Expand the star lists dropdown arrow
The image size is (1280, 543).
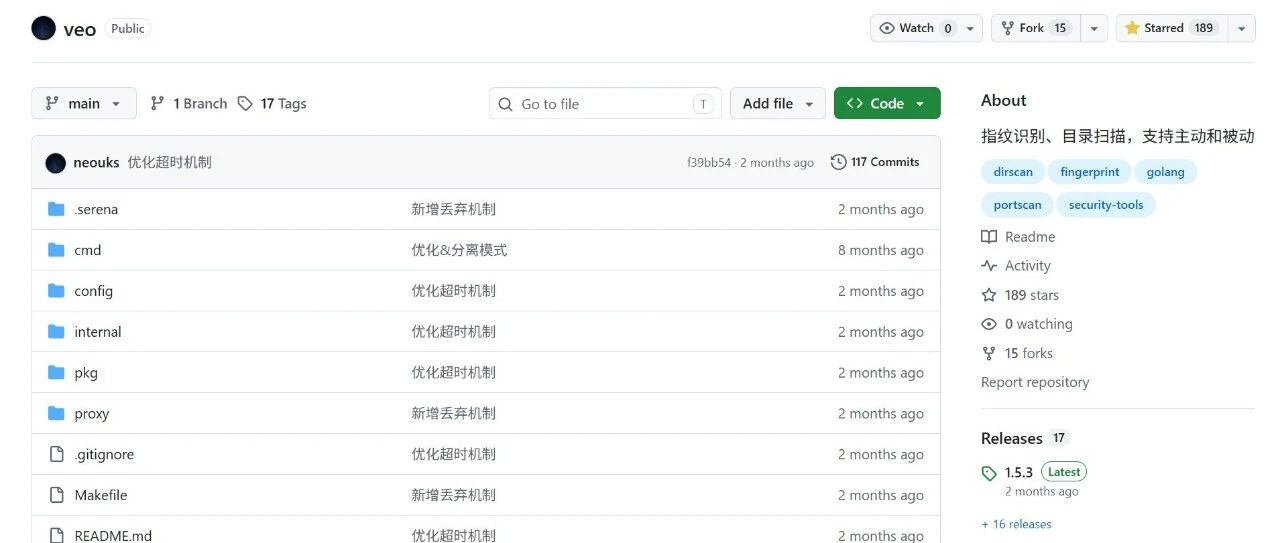[1241, 28]
